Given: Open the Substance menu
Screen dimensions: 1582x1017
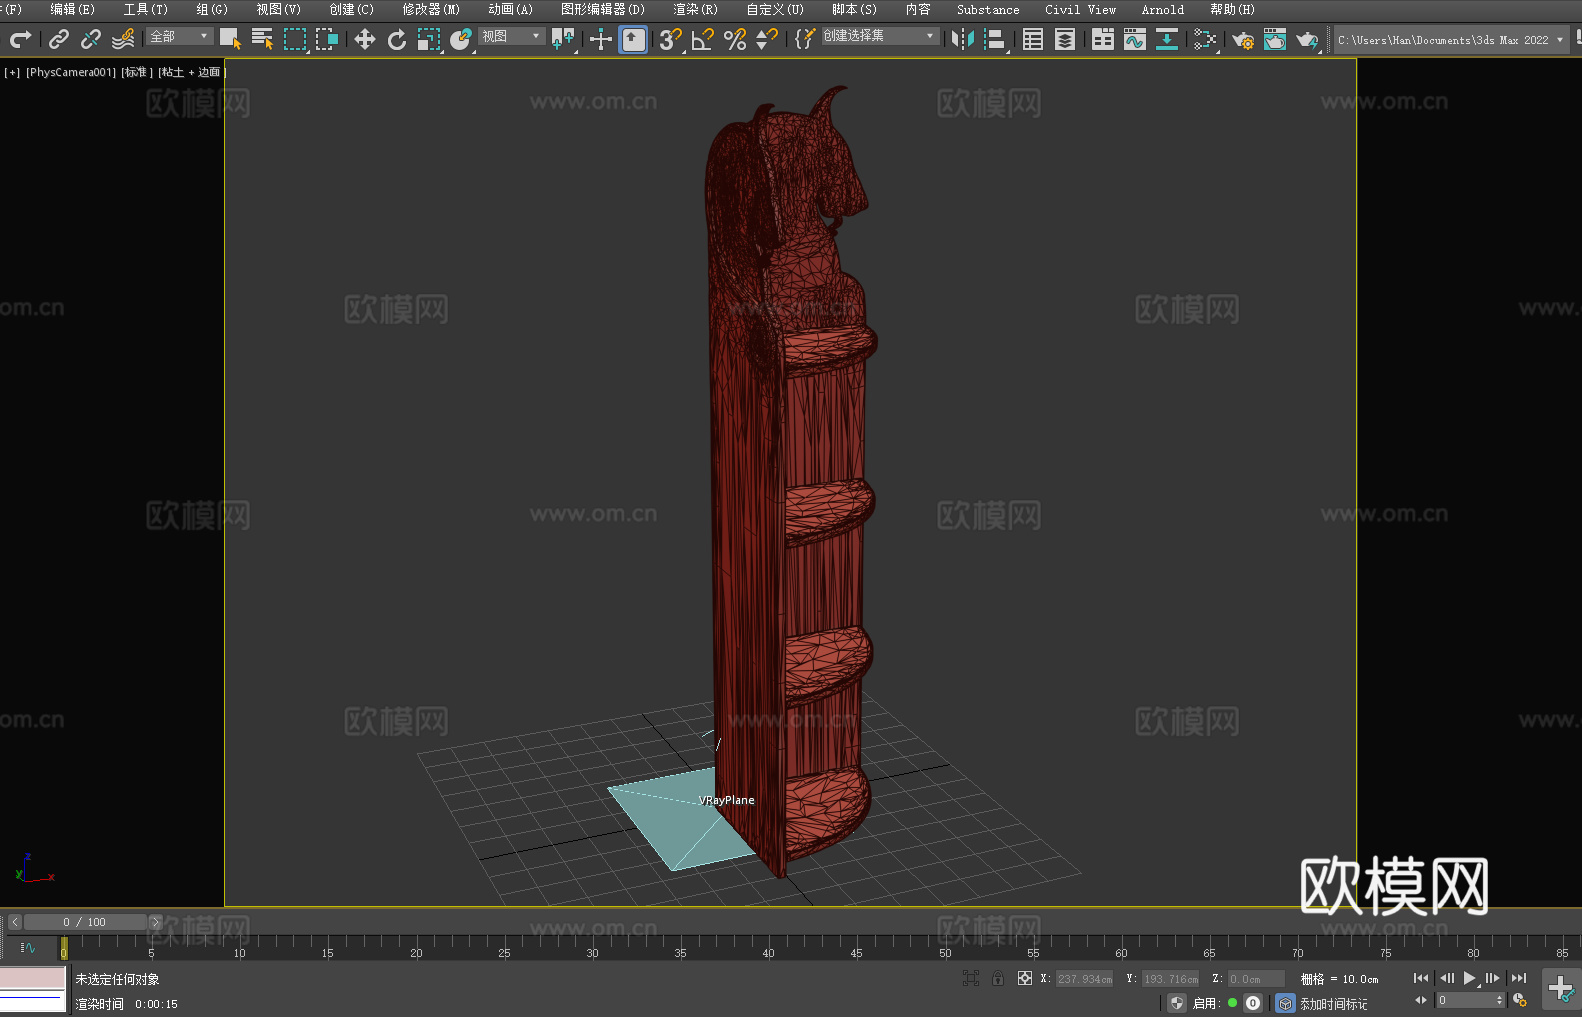Looking at the screenshot, I should (988, 9).
